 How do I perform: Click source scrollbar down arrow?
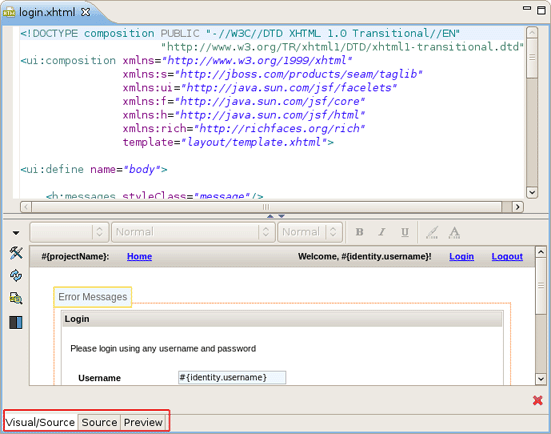[x=532, y=192]
